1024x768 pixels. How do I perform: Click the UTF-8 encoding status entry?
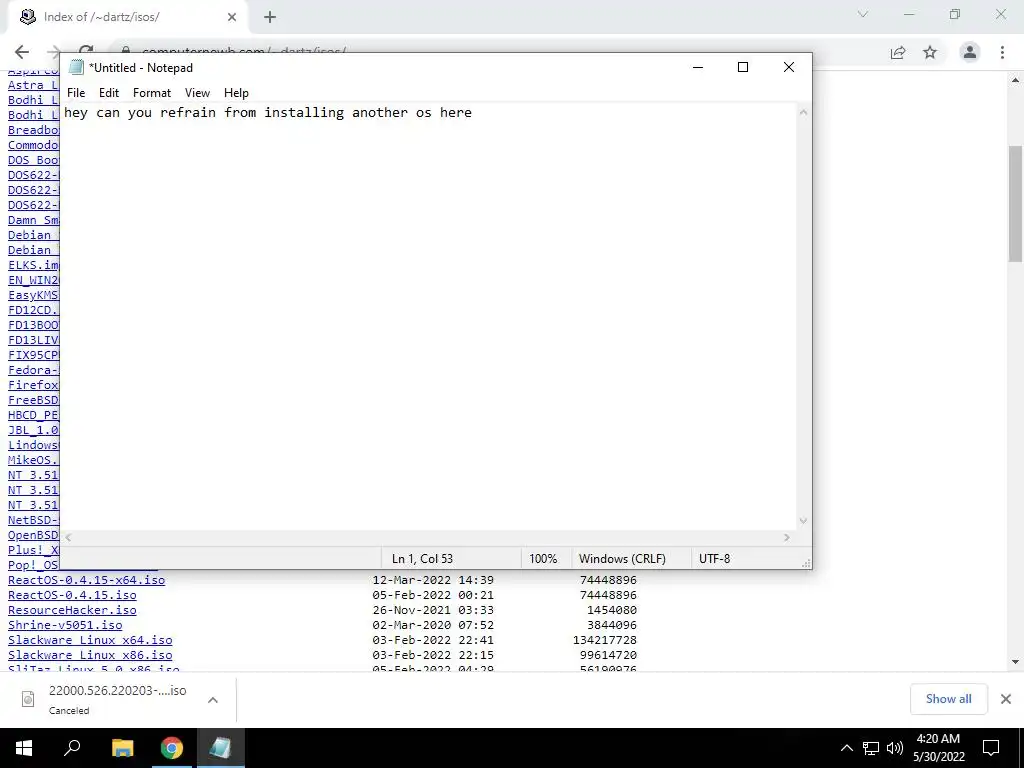(714, 559)
